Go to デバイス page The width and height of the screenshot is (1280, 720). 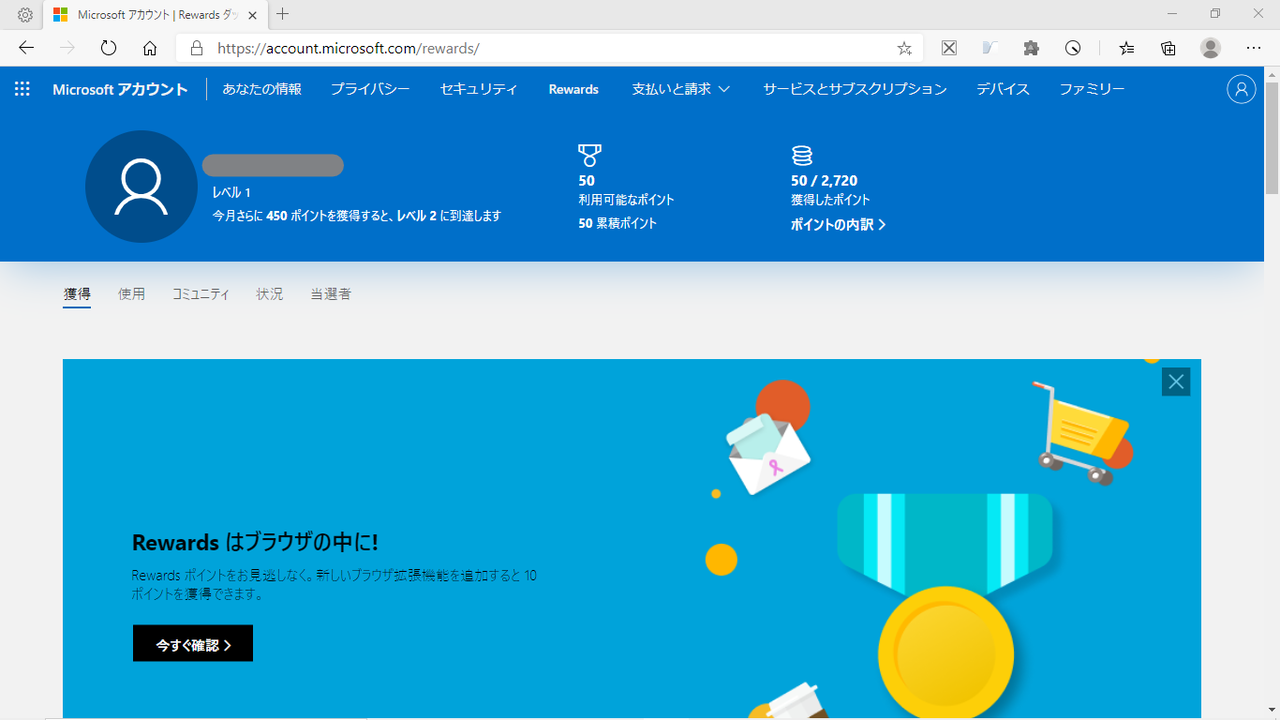[x=1003, y=89]
